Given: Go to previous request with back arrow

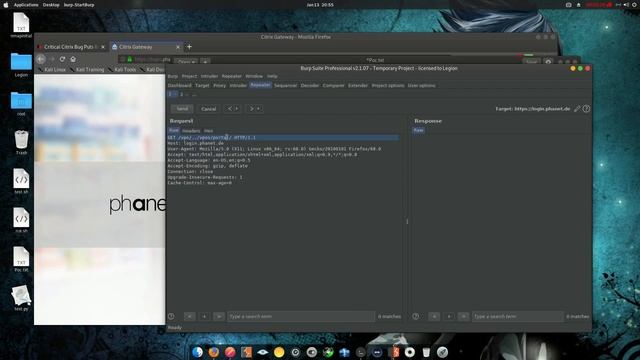Looking at the screenshot, I should click(x=230, y=109).
